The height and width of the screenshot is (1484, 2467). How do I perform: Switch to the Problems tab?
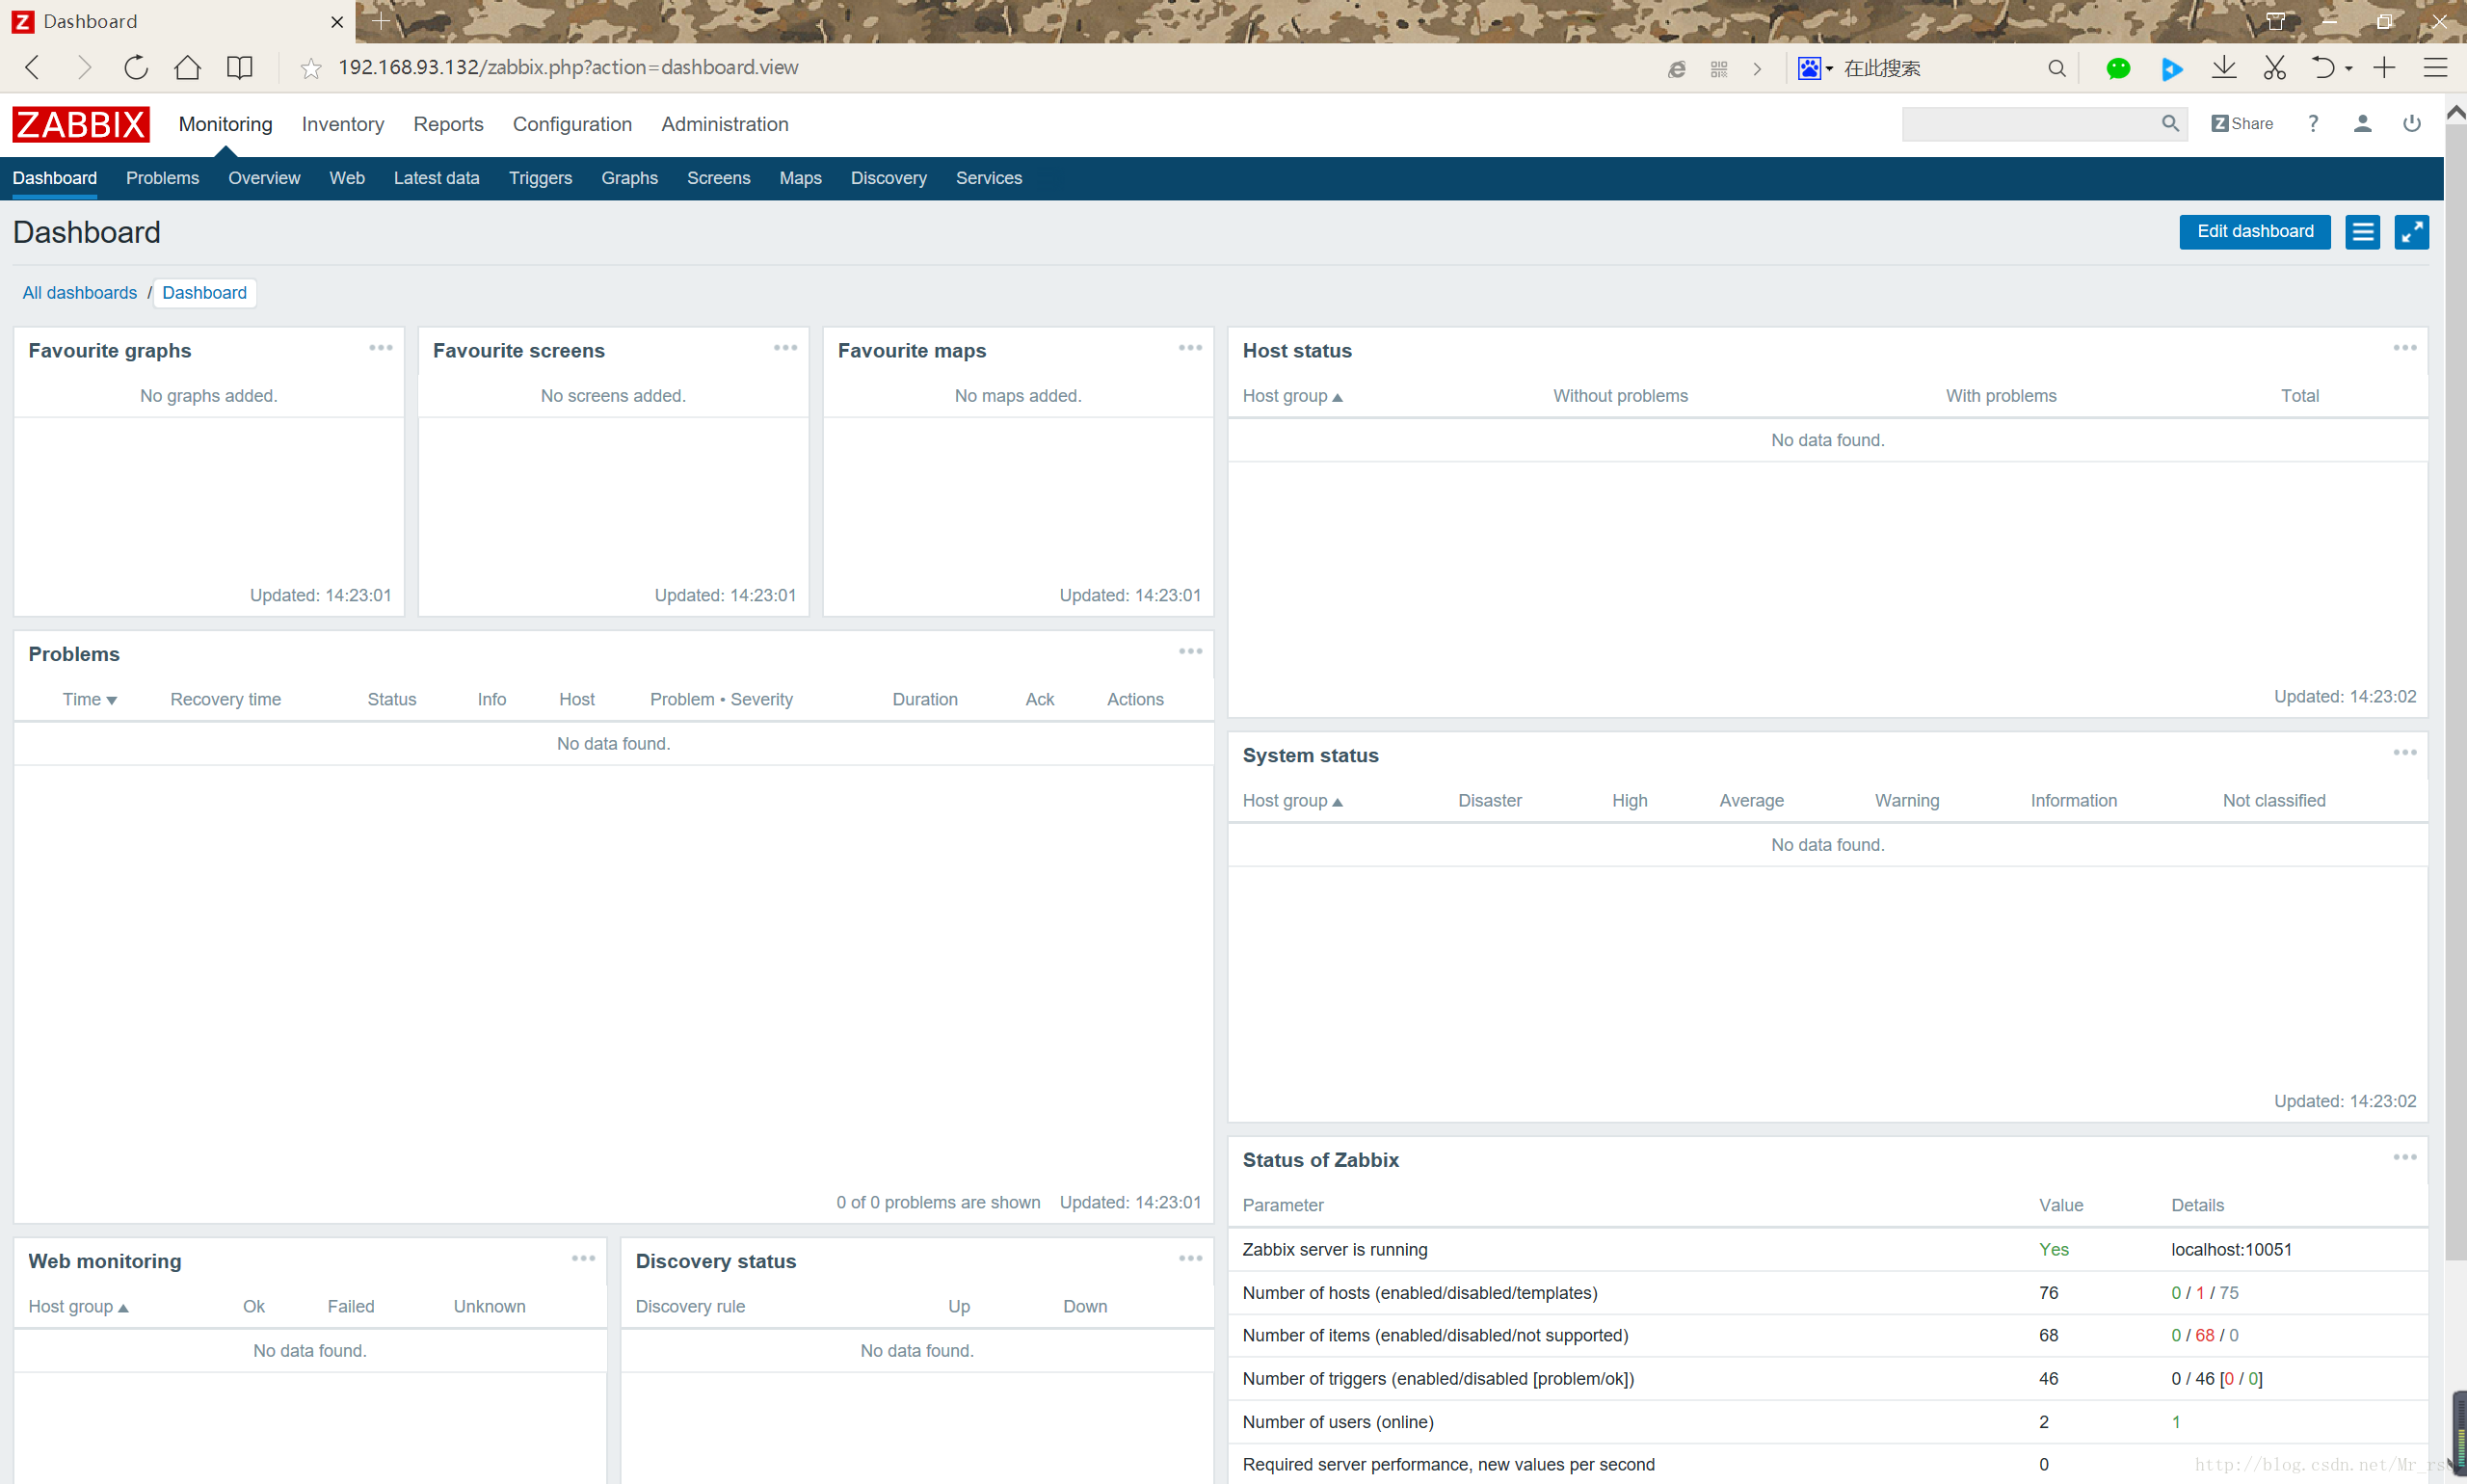tap(162, 178)
